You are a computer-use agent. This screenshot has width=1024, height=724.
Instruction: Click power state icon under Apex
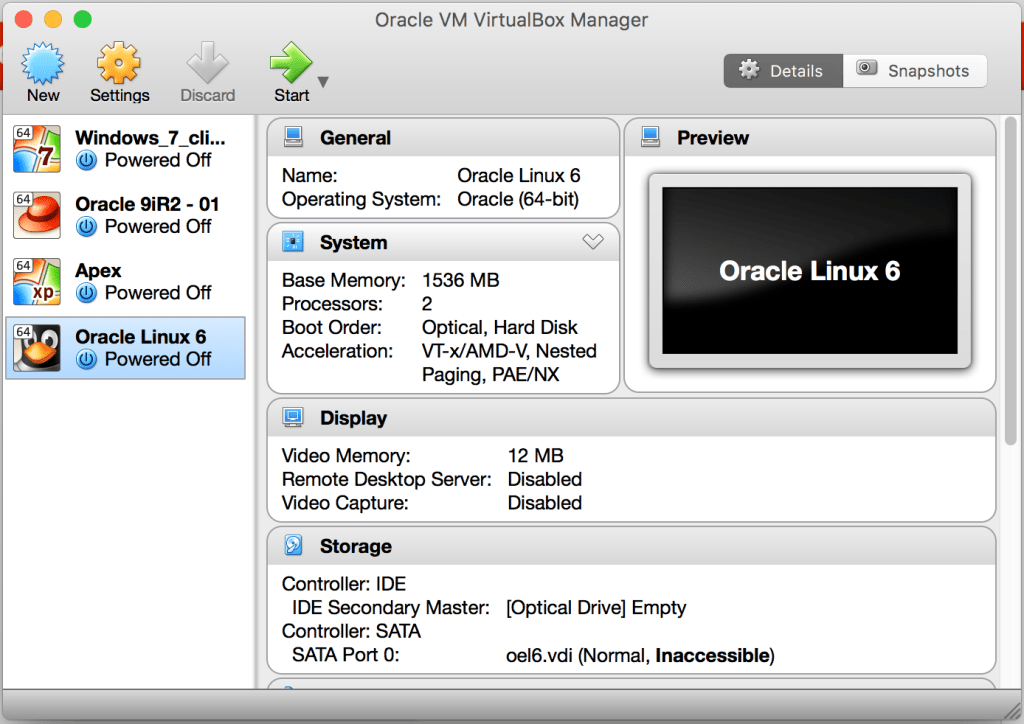(86, 293)
